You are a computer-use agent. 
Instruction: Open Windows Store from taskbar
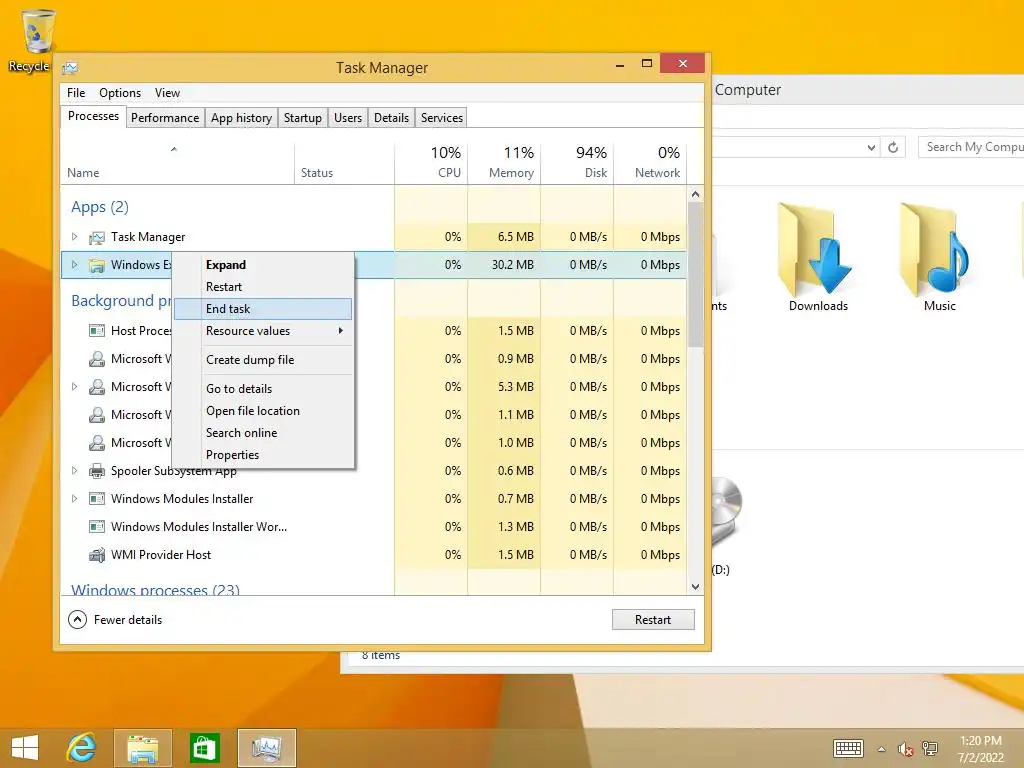204,748
